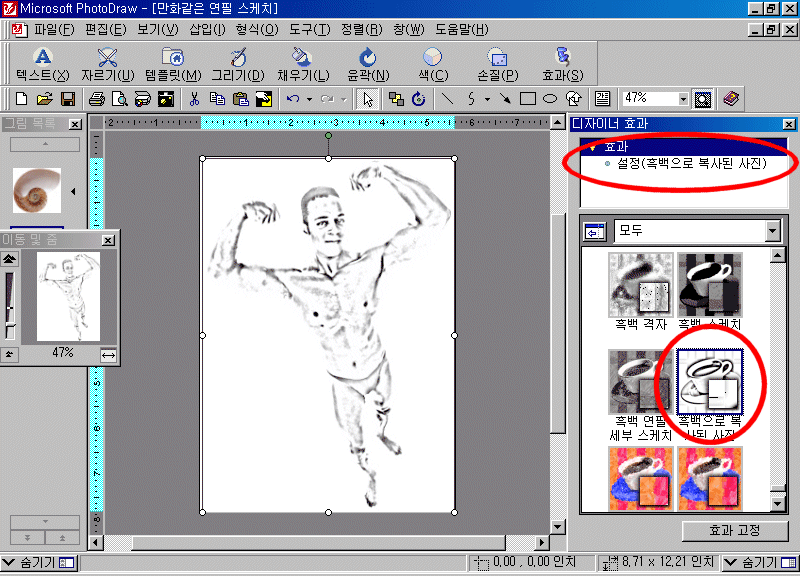
Task: Select the arrow pointer selection tool
Action: click(x=368, y=99)
